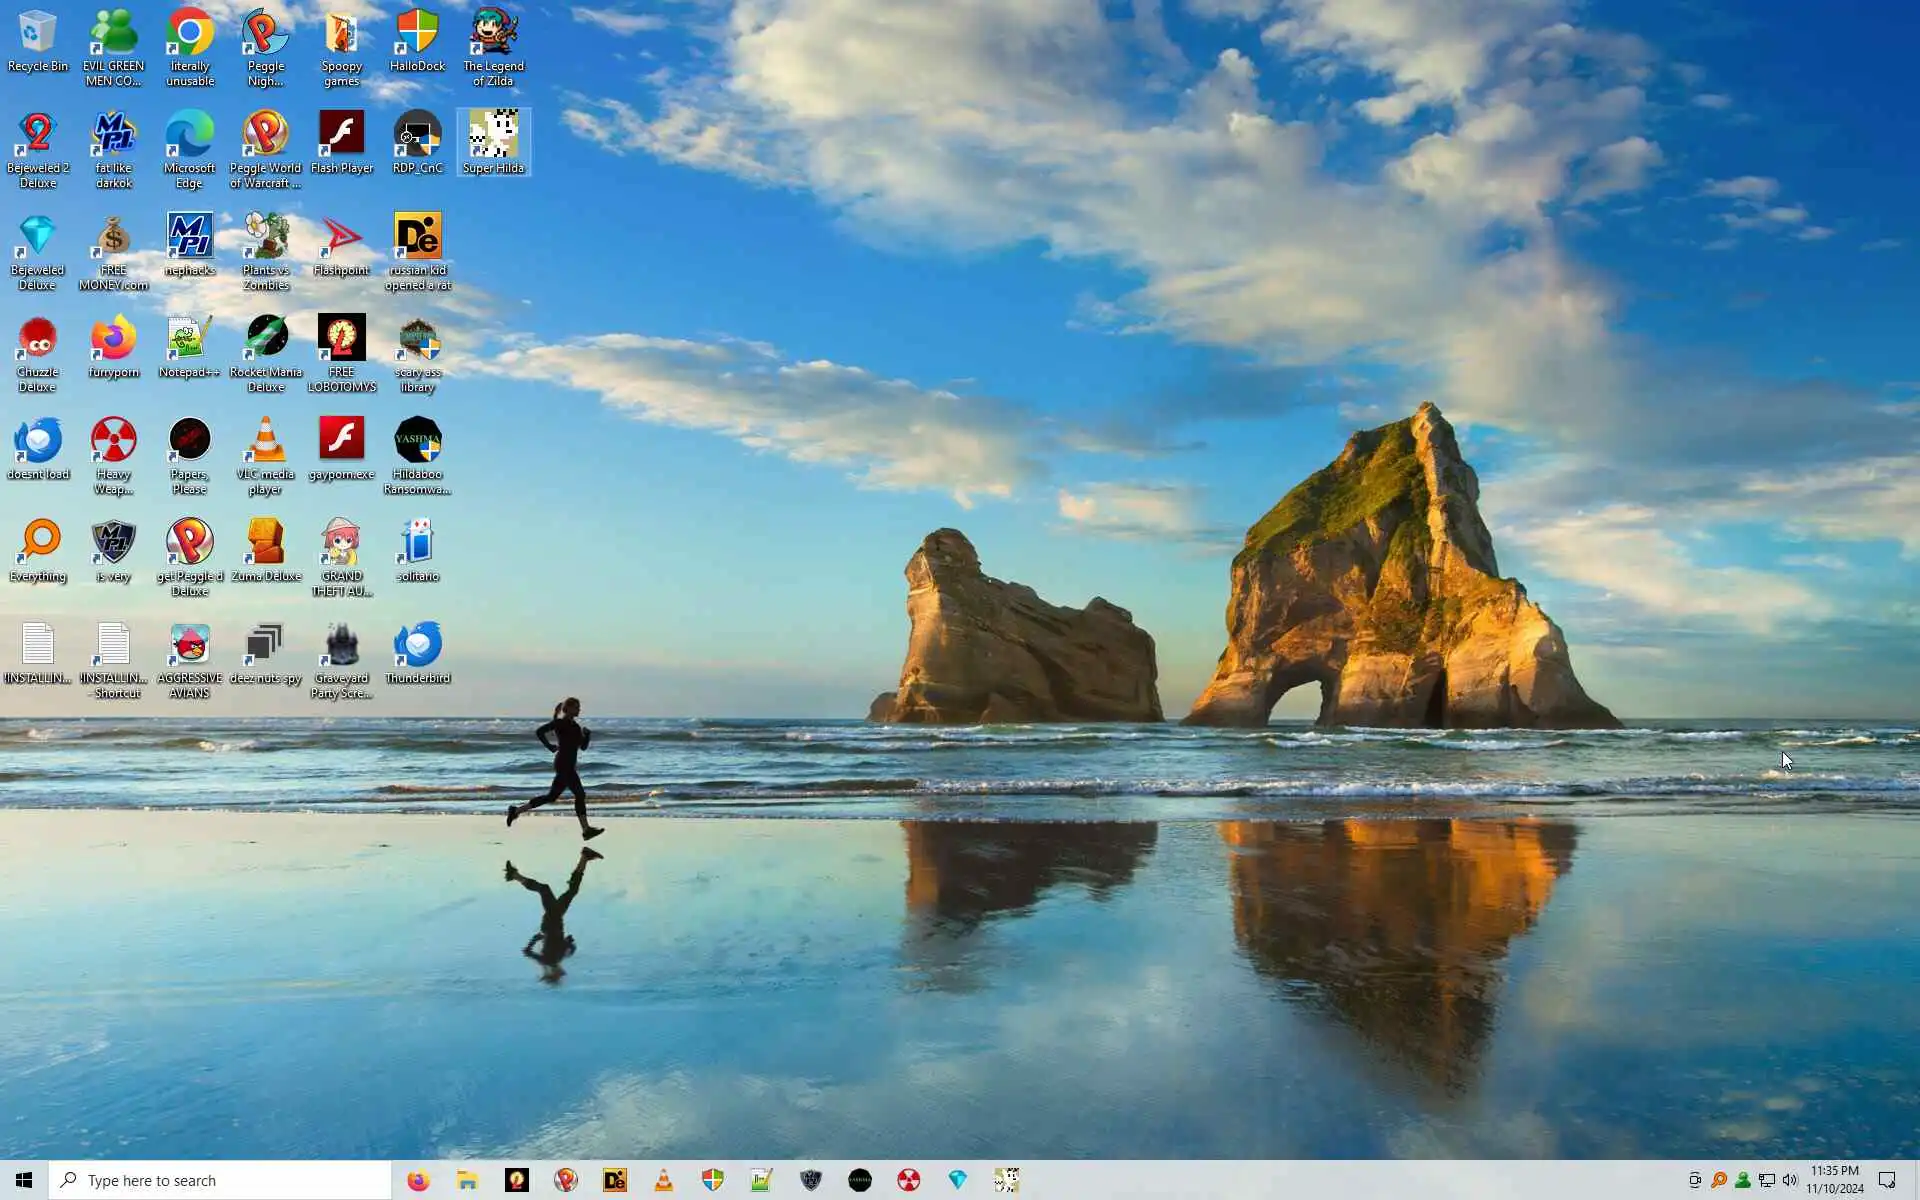Select the Super Hilda desktop icon
Image resolution: width=1920 pixels, height=1200 pixels.
493,135
